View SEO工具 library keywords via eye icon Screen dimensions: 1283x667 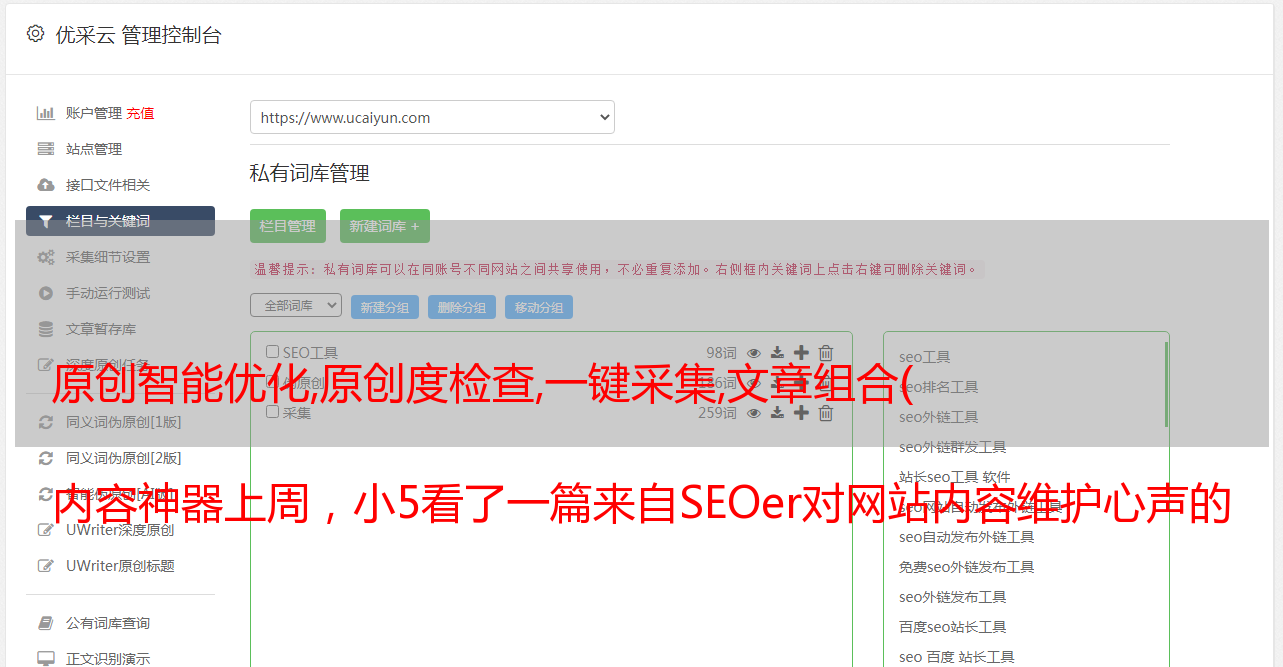(x=754, y=353)
